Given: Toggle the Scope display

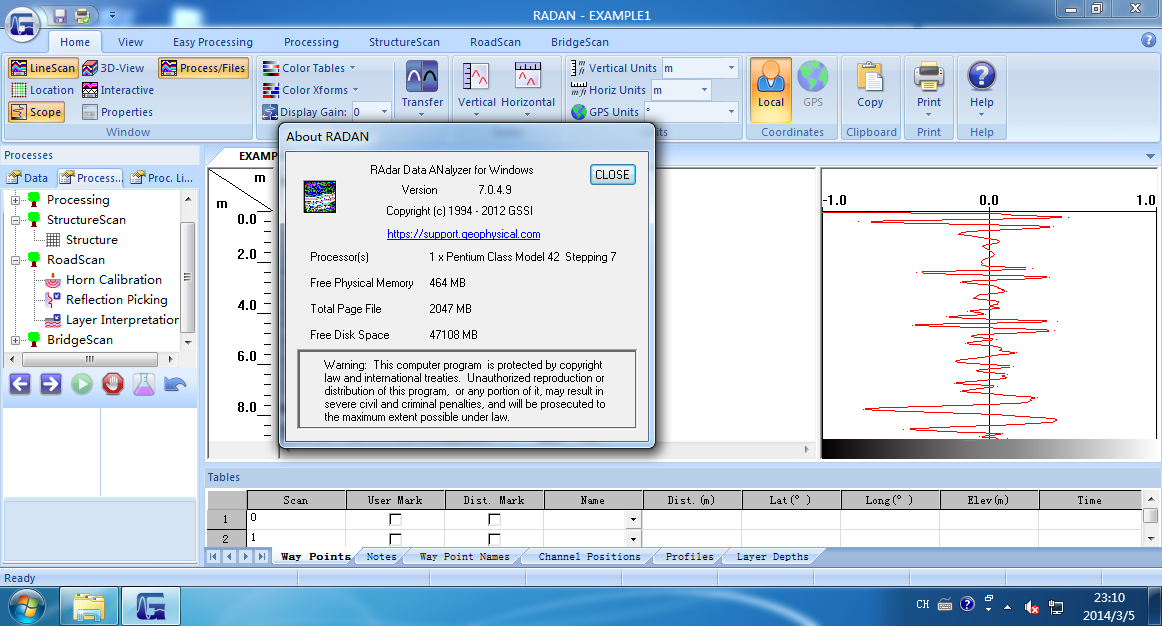Looking at the screenshot, I should [36, 112].
